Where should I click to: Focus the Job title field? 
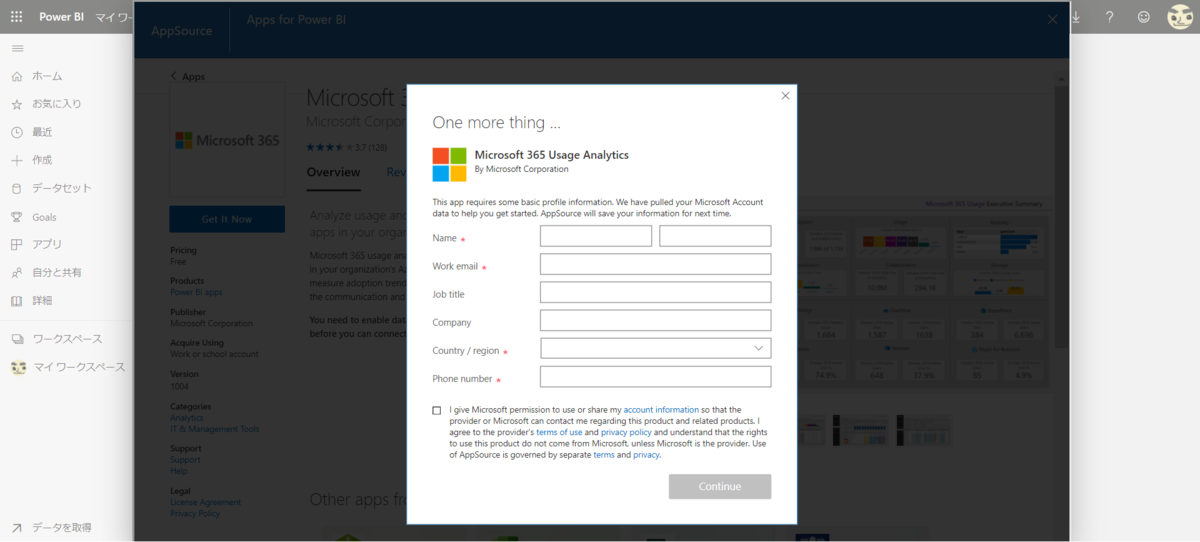(655, 292)
